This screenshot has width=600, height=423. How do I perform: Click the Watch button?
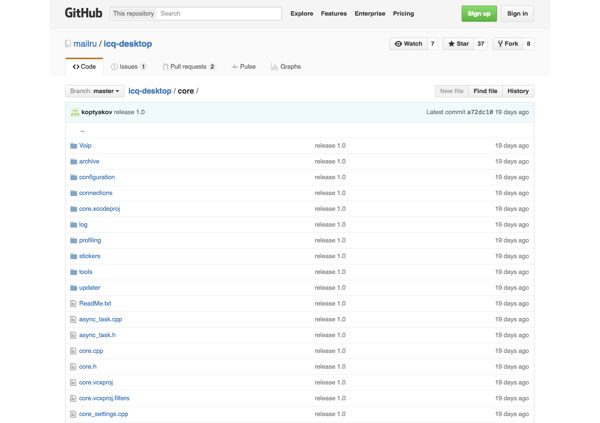point(408,44)
